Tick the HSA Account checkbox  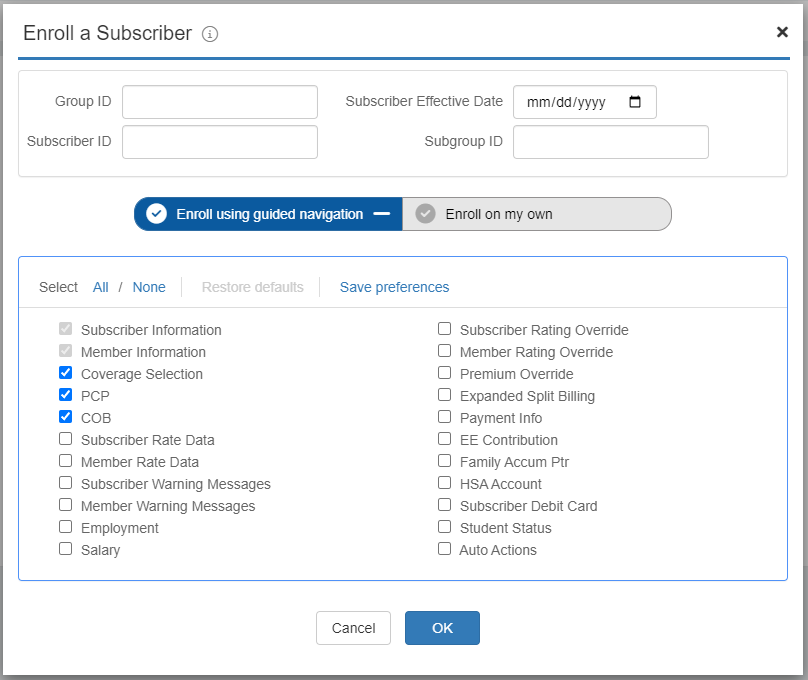click(x=445, y=483)
